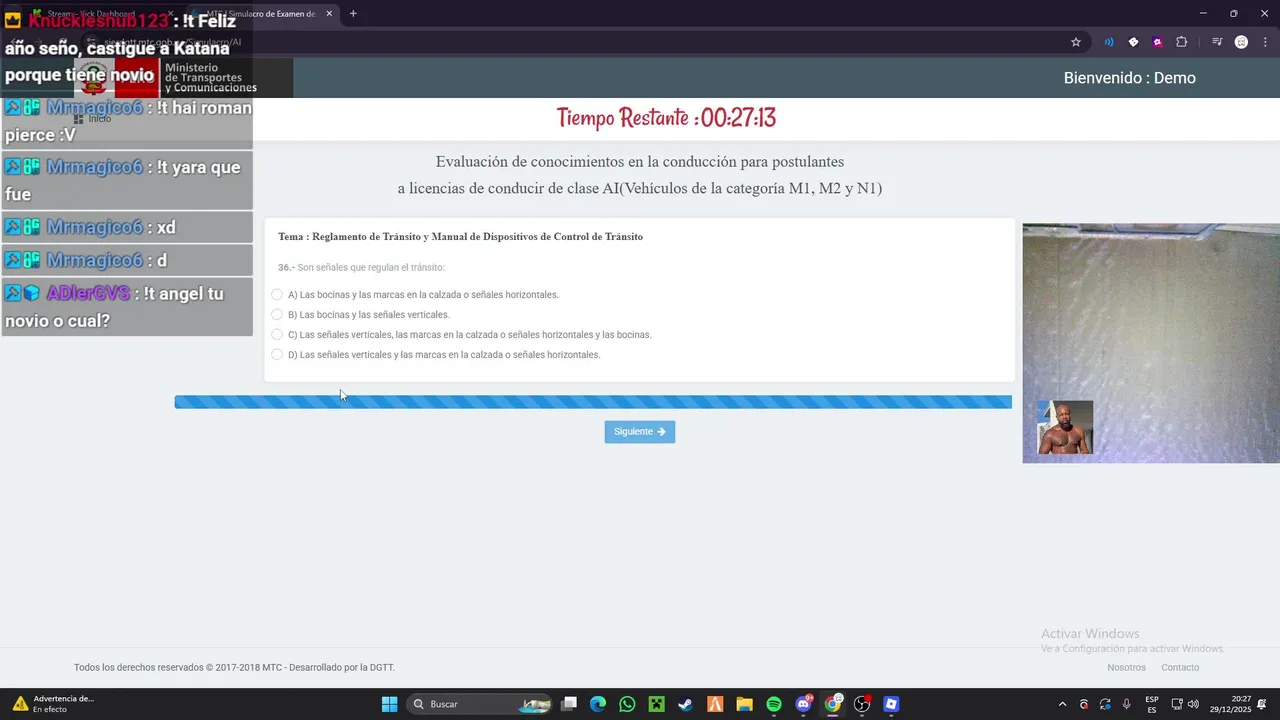This screenshot has width=1280, height=720.
Task: Click the Mrmagico6 yara que fue message
Action: (127, 180)
